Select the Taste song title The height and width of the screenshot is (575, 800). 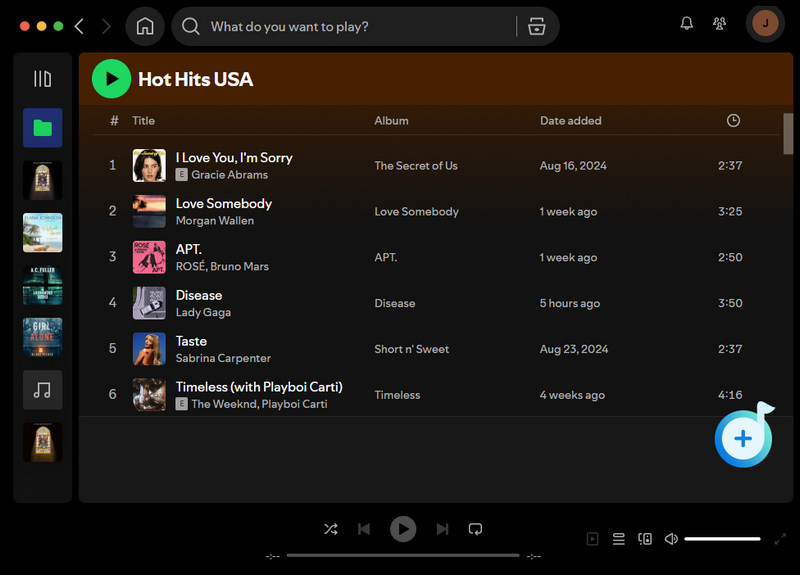coord(191,341)
